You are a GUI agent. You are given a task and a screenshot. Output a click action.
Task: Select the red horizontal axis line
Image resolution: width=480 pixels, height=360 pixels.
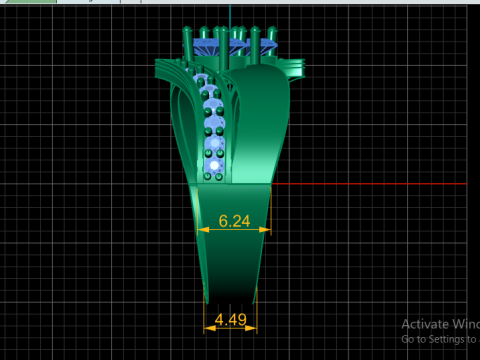[x=369, y=184]
